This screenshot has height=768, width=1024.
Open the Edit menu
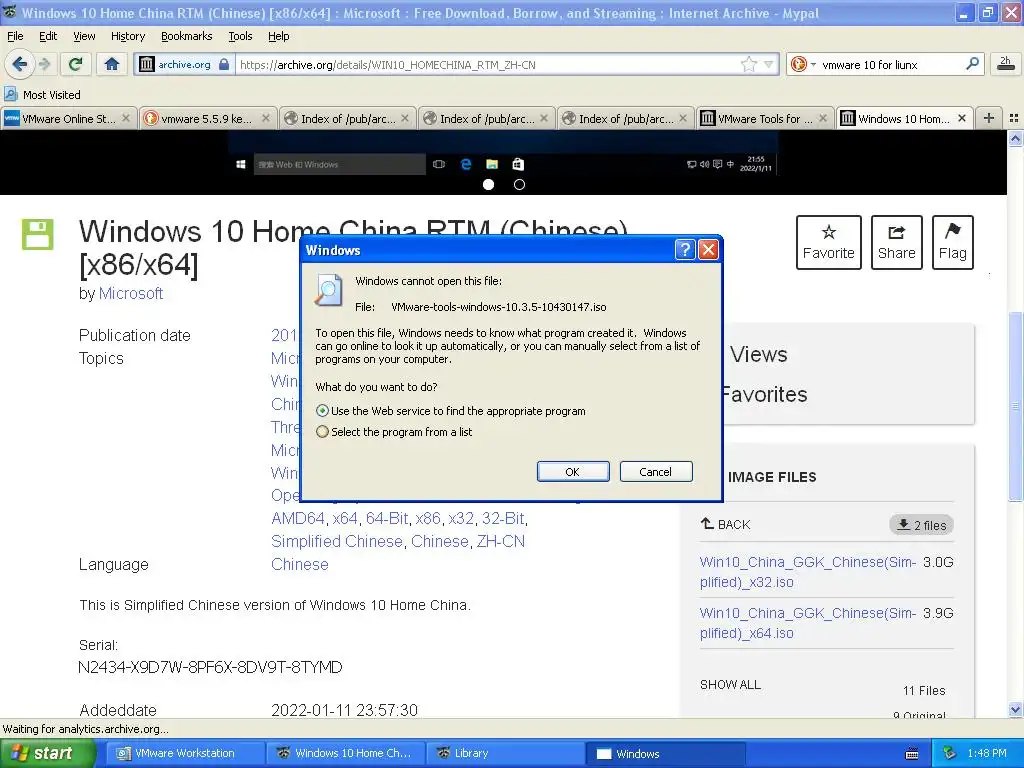48,36
